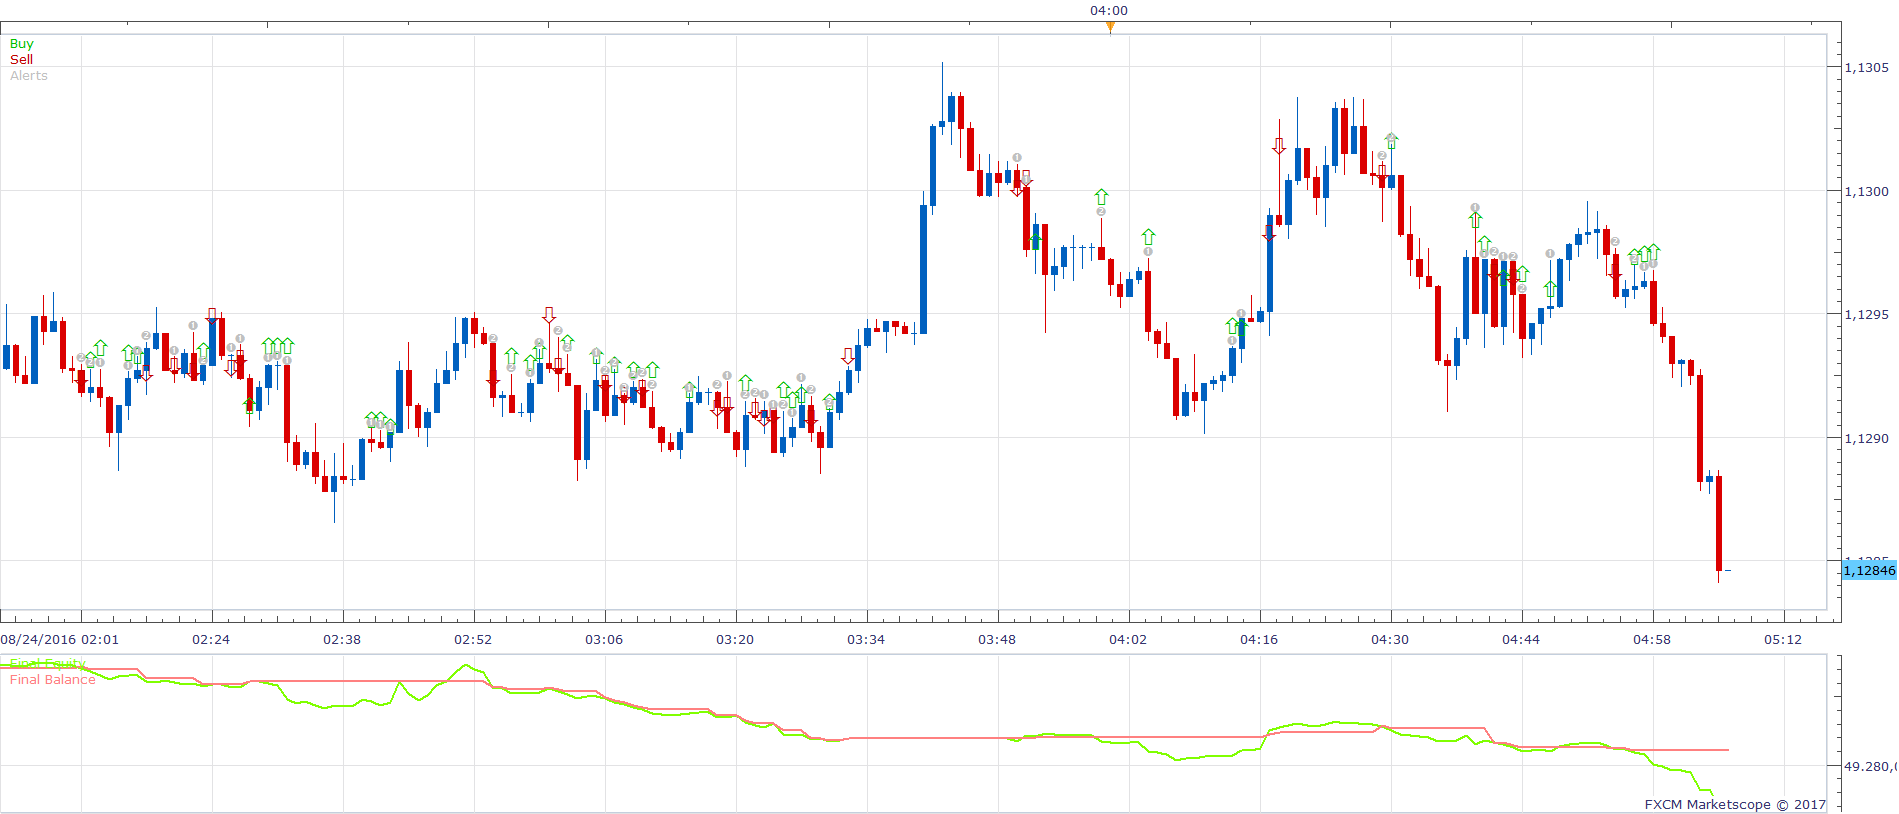Click the red sell marker above the 02:24 candle
The width and height of the screenshot is (1899, 814).
click(x=211, y=315)
